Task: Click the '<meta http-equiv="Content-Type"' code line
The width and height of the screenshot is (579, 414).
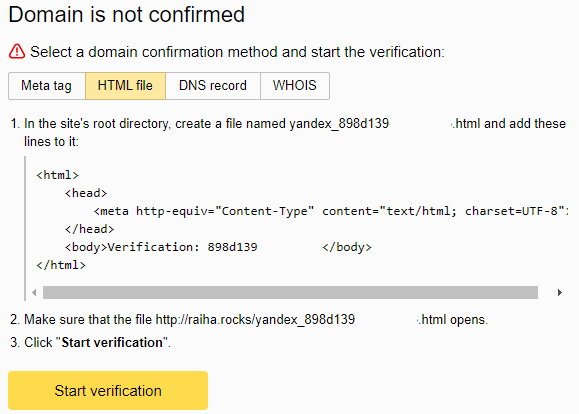Action: coord(330,211)
